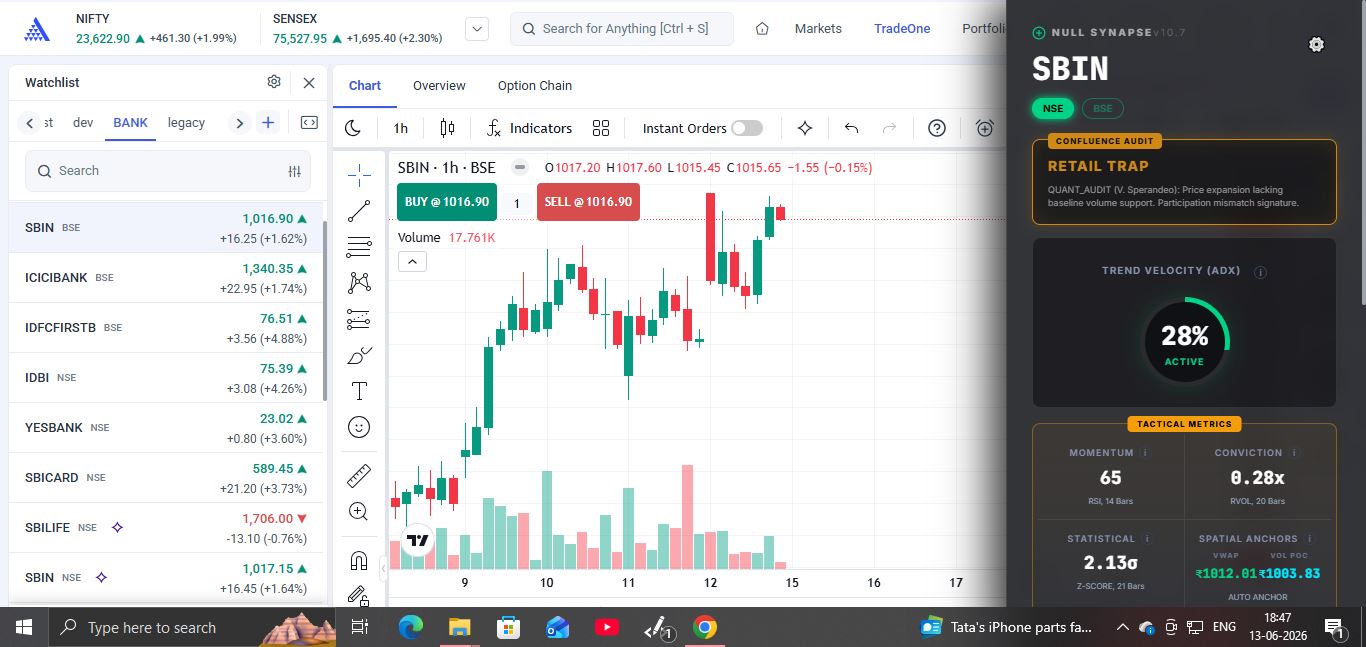
Task: Click BUY @ 1016.90 button
Action: click(x=446, y=202)
